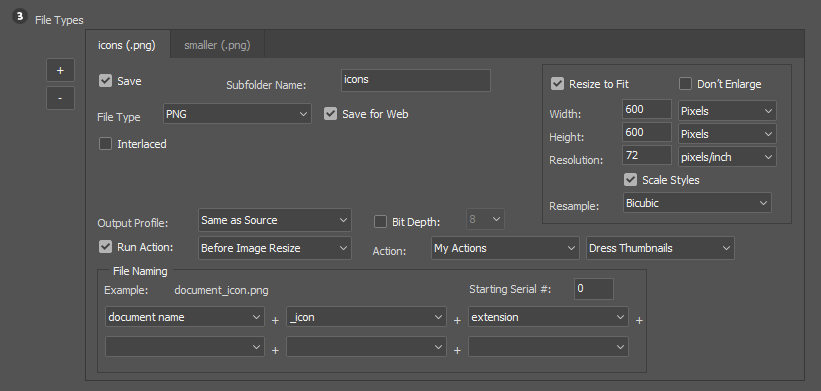Click the Starting Serial # field

(594, 289)
